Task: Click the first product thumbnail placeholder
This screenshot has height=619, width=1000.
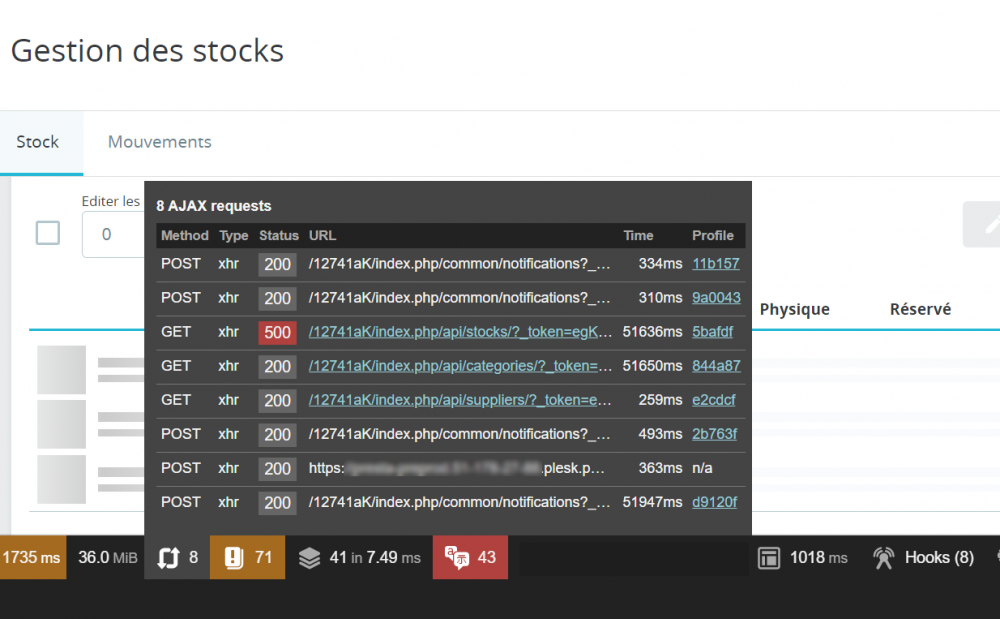Action: [61, 370]
